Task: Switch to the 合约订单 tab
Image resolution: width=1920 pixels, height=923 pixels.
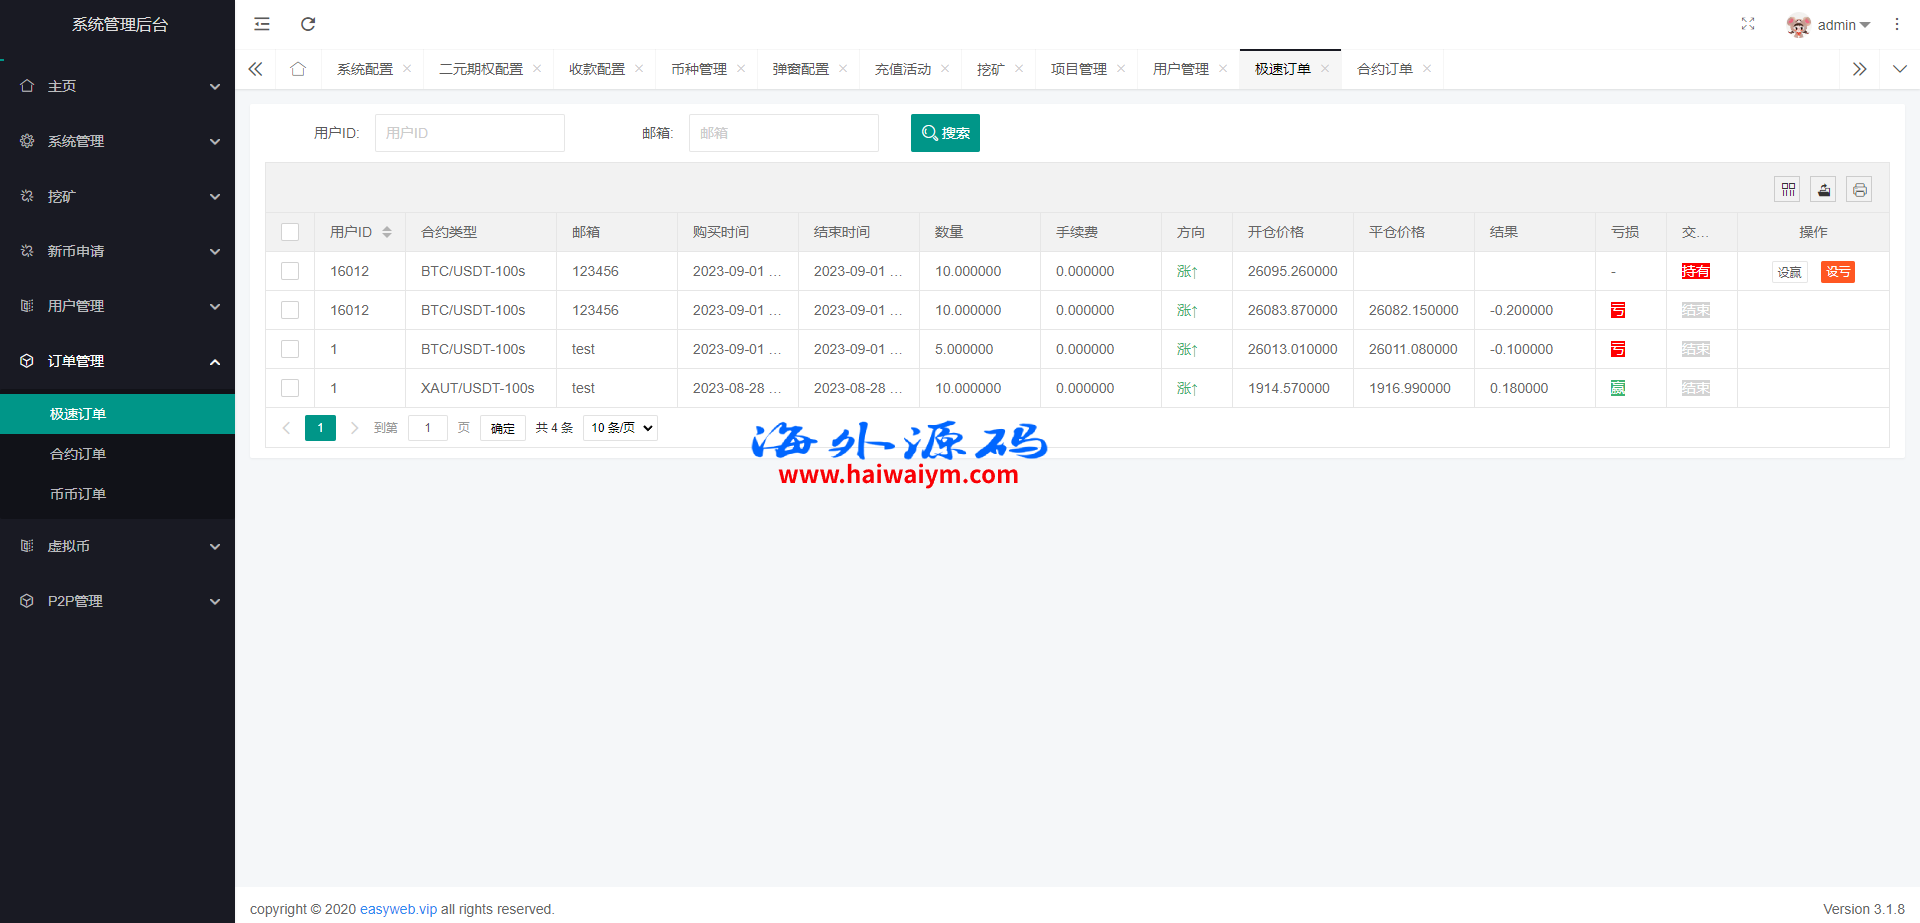Action: click(1384, 69)
